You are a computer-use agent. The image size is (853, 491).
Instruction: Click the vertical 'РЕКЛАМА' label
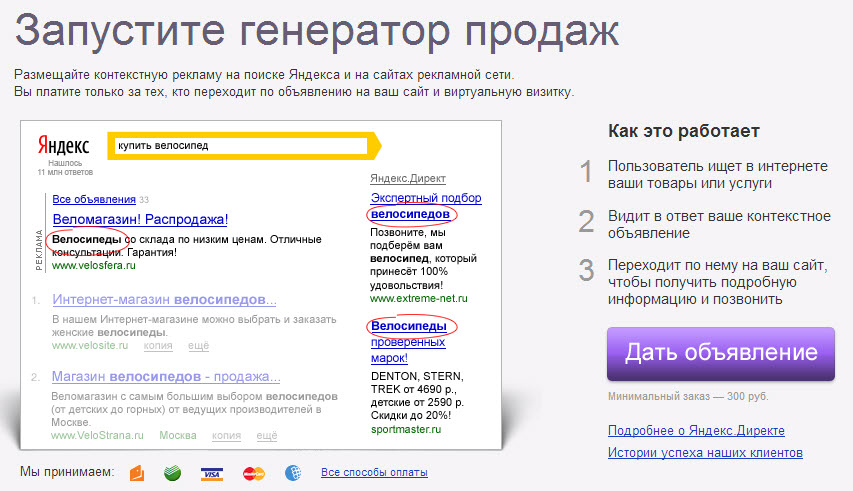click(39, 250)
